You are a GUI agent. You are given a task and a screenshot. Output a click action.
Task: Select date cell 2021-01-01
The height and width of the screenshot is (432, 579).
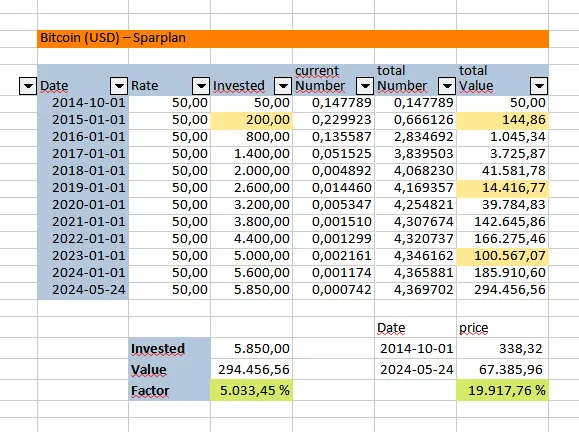coord(83,222)
